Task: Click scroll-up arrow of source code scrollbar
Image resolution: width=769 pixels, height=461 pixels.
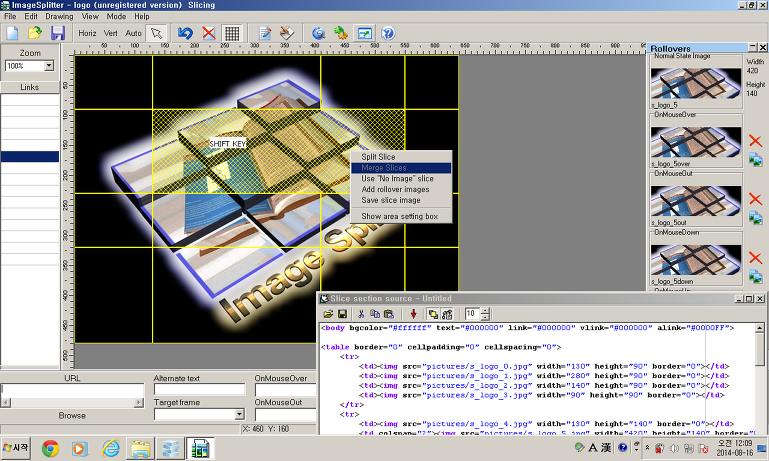Action: (760, 328)
